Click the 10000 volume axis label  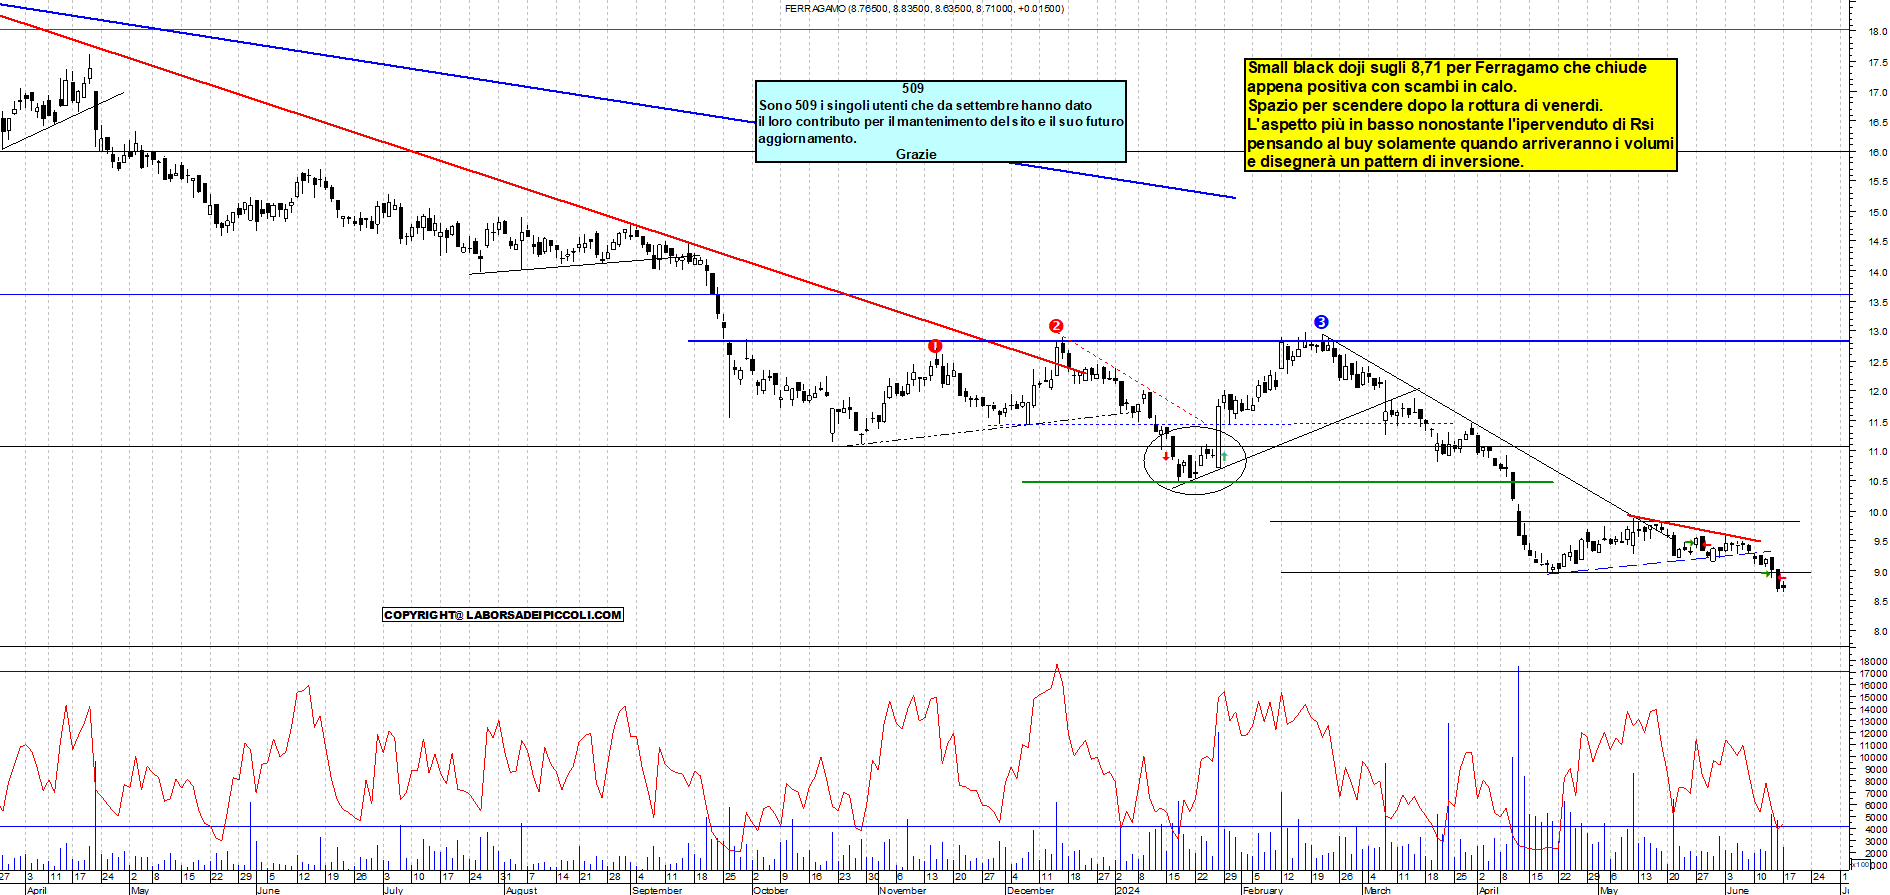(x=1873, y=758)
